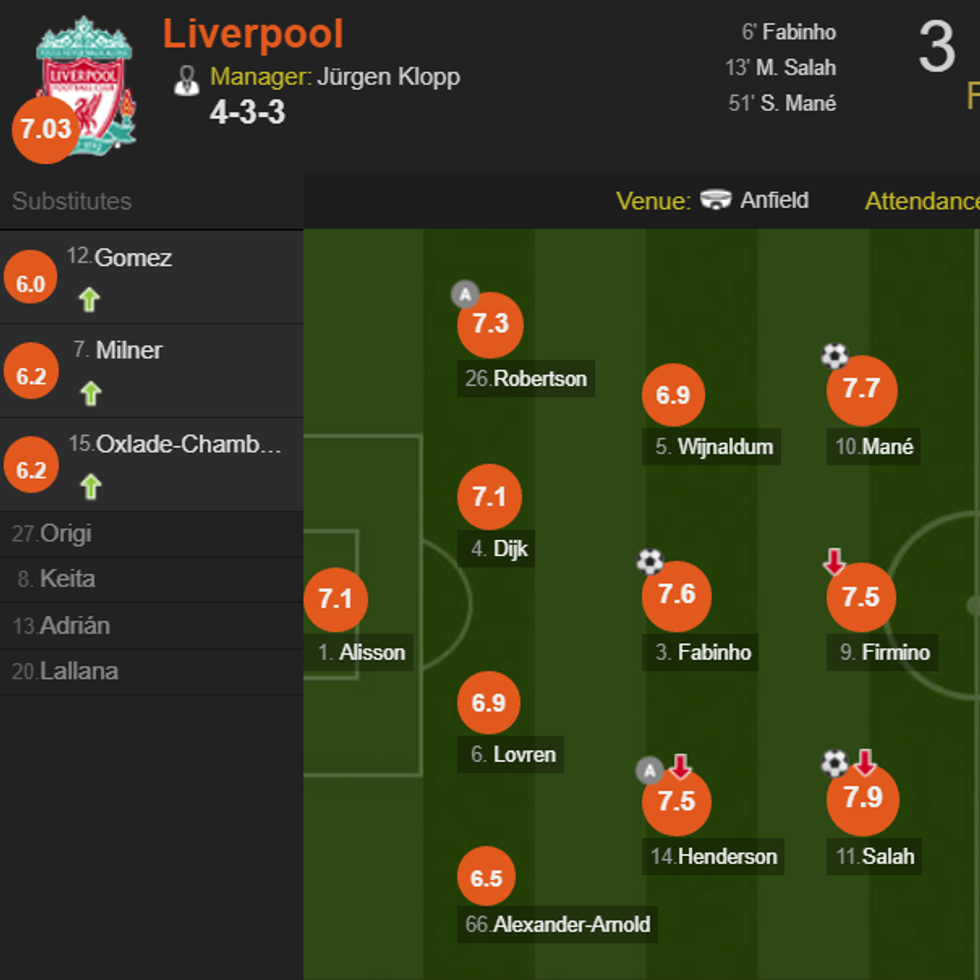This screenshot has height=980, width=980.
Task: Click the assist badge above Henderson's rating
Action: pos(649,770)
